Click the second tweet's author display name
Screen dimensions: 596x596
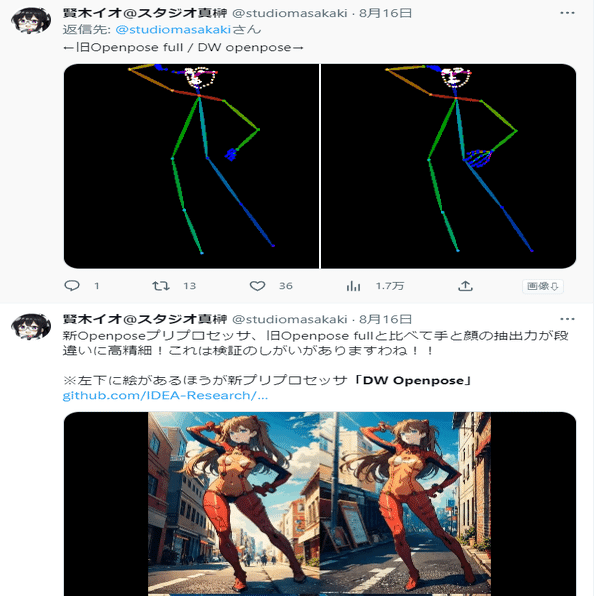(x=145, y=319)
